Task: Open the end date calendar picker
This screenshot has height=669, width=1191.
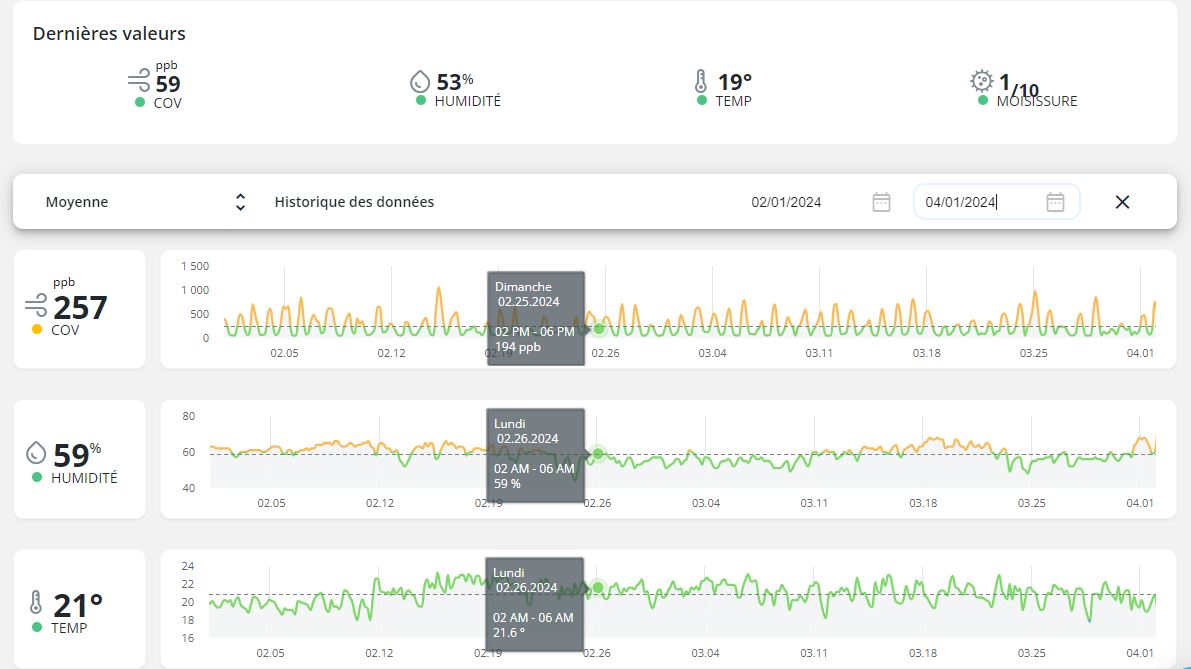Action: 1055,202
